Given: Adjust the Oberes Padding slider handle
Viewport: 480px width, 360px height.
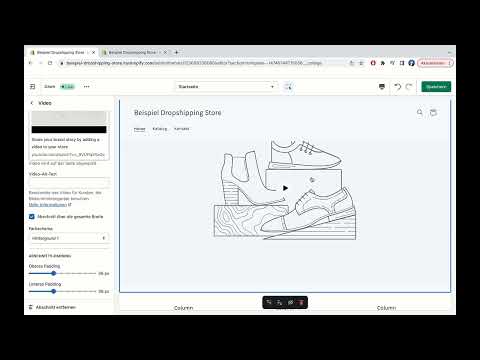Looking at the screenshot, I should click(x=54, y=273).
